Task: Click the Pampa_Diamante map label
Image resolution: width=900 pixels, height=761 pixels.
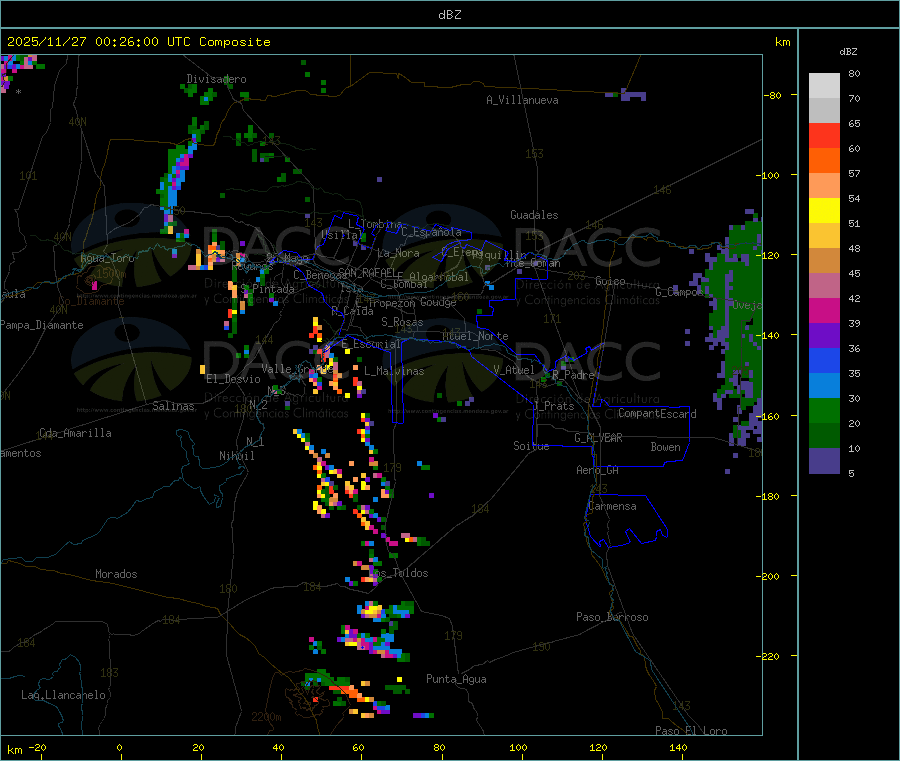Action: coord(42,325)
